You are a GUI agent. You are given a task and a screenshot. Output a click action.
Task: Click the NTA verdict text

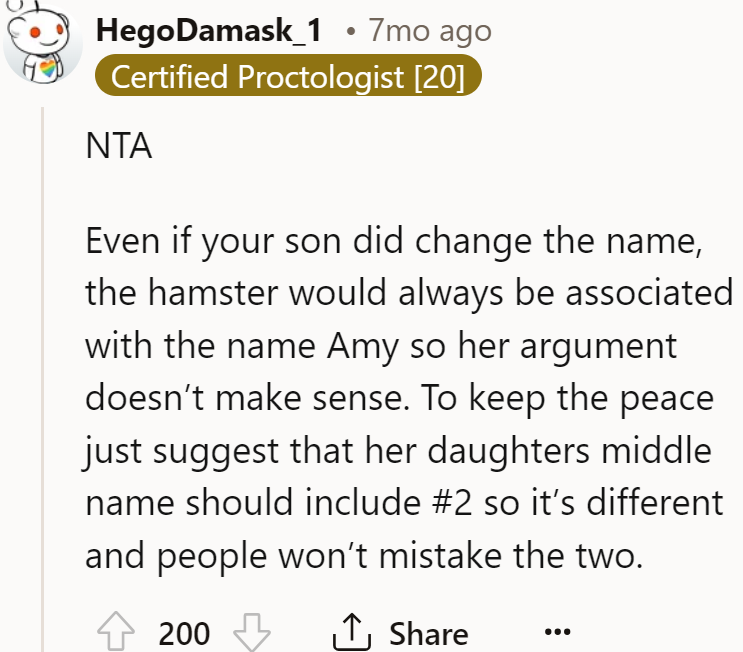119,145
